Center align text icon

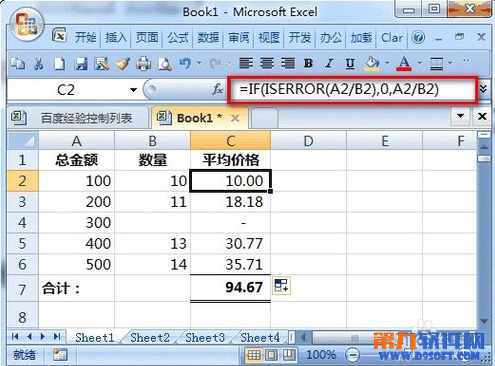point(267,63)
